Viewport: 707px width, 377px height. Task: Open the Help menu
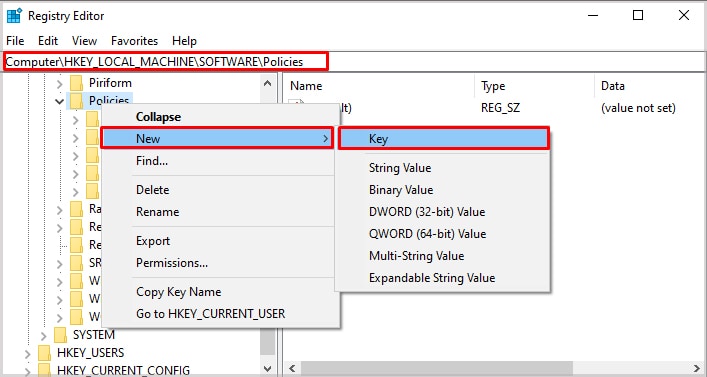coord(184,41)
